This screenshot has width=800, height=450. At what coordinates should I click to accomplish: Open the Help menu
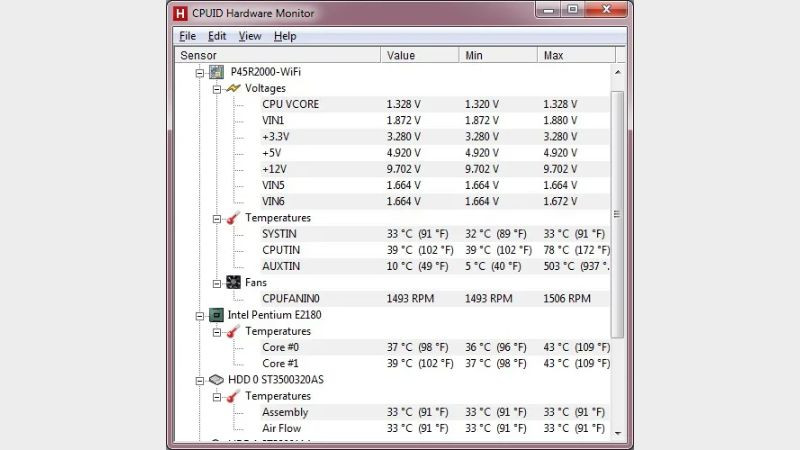pos(285,36)
